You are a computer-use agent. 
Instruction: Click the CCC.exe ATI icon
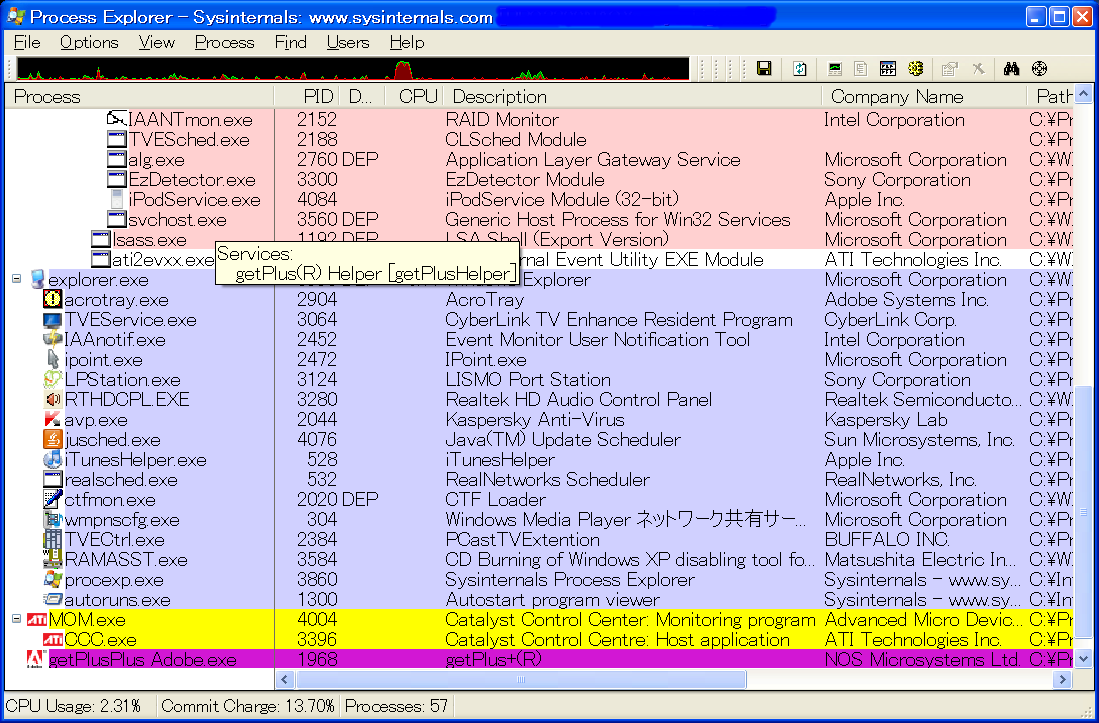(x=53, y=640)
